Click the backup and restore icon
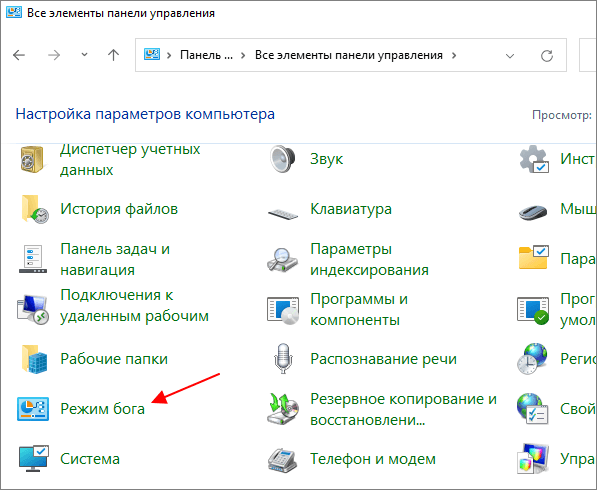This screenshot has width=597, height=490. (x=283, y=409)
